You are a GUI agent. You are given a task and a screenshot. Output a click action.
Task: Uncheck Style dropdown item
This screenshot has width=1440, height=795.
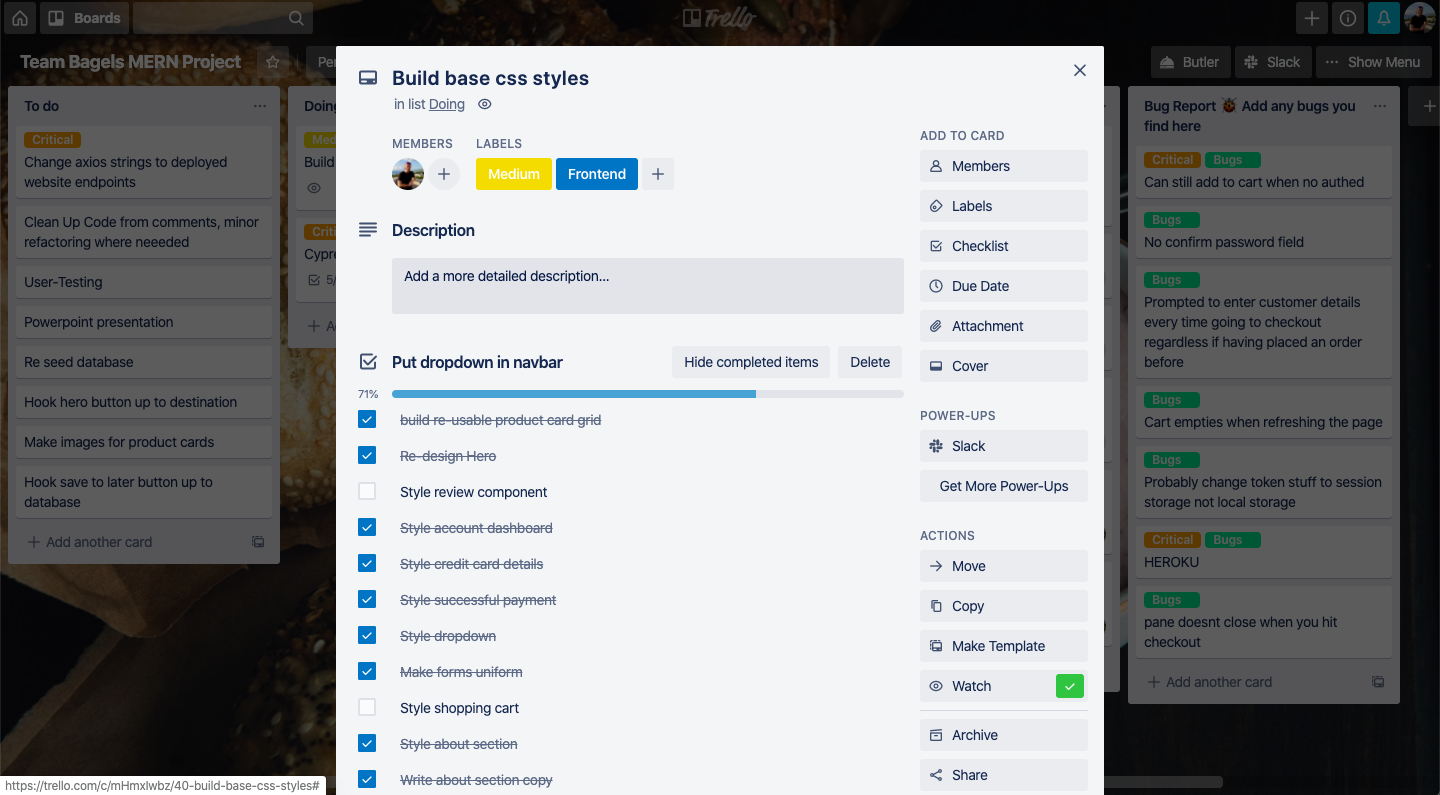[367, 635]
